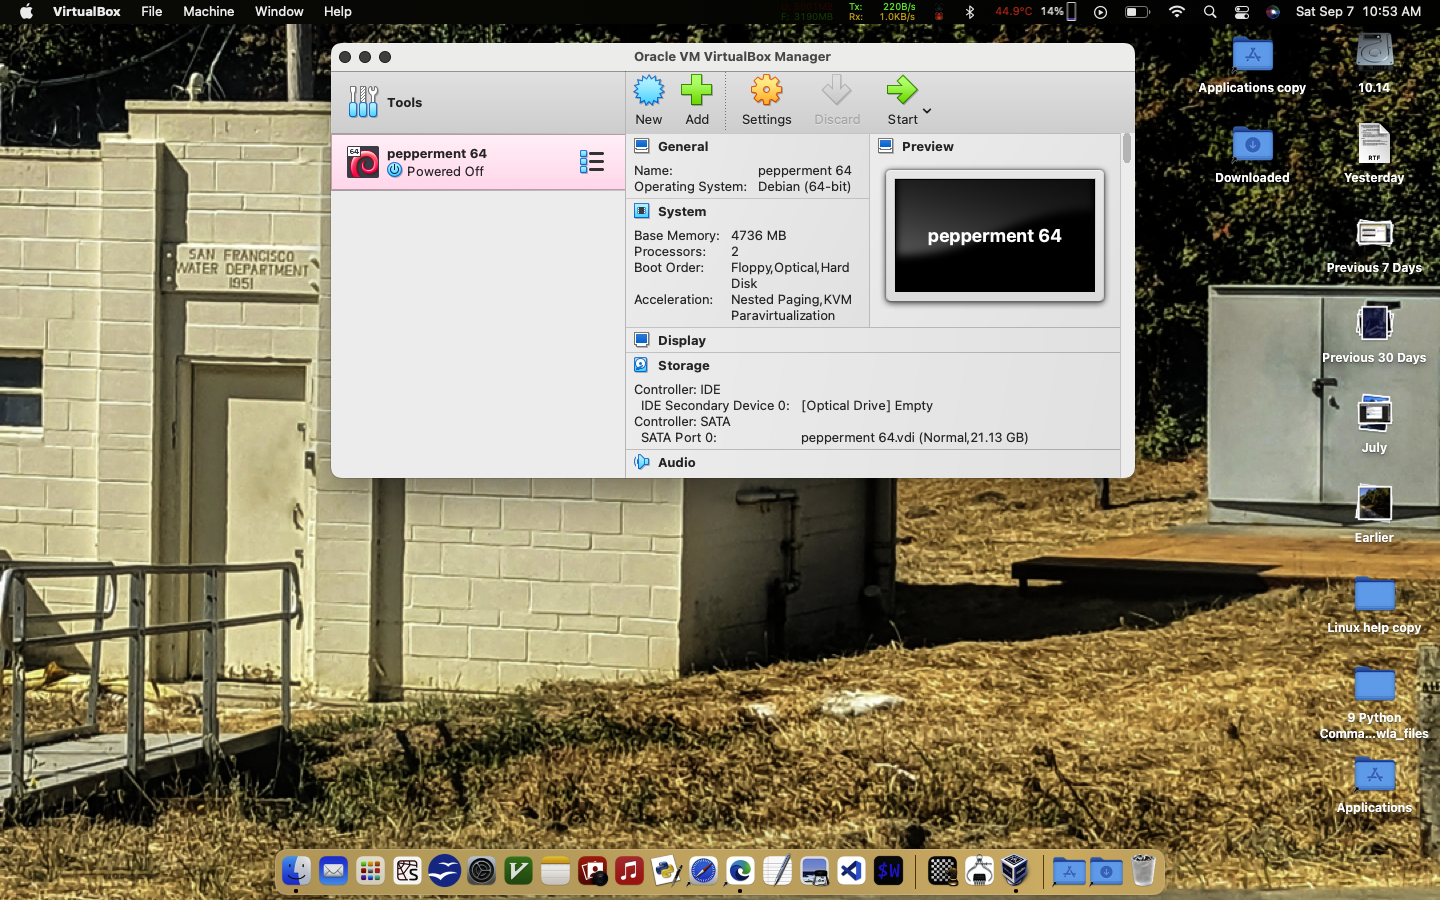Click the Storage section icon
Image resolution: width=1440 pixels, height=900 pixels.
[x=642, y=366]
